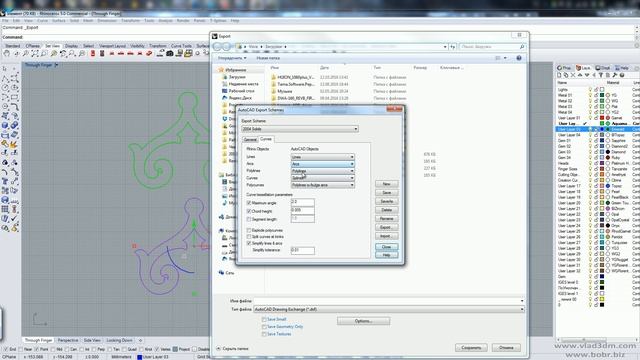Click the help question icon in Export dialog
640x360 pixels.
click(x=519, y=58)
